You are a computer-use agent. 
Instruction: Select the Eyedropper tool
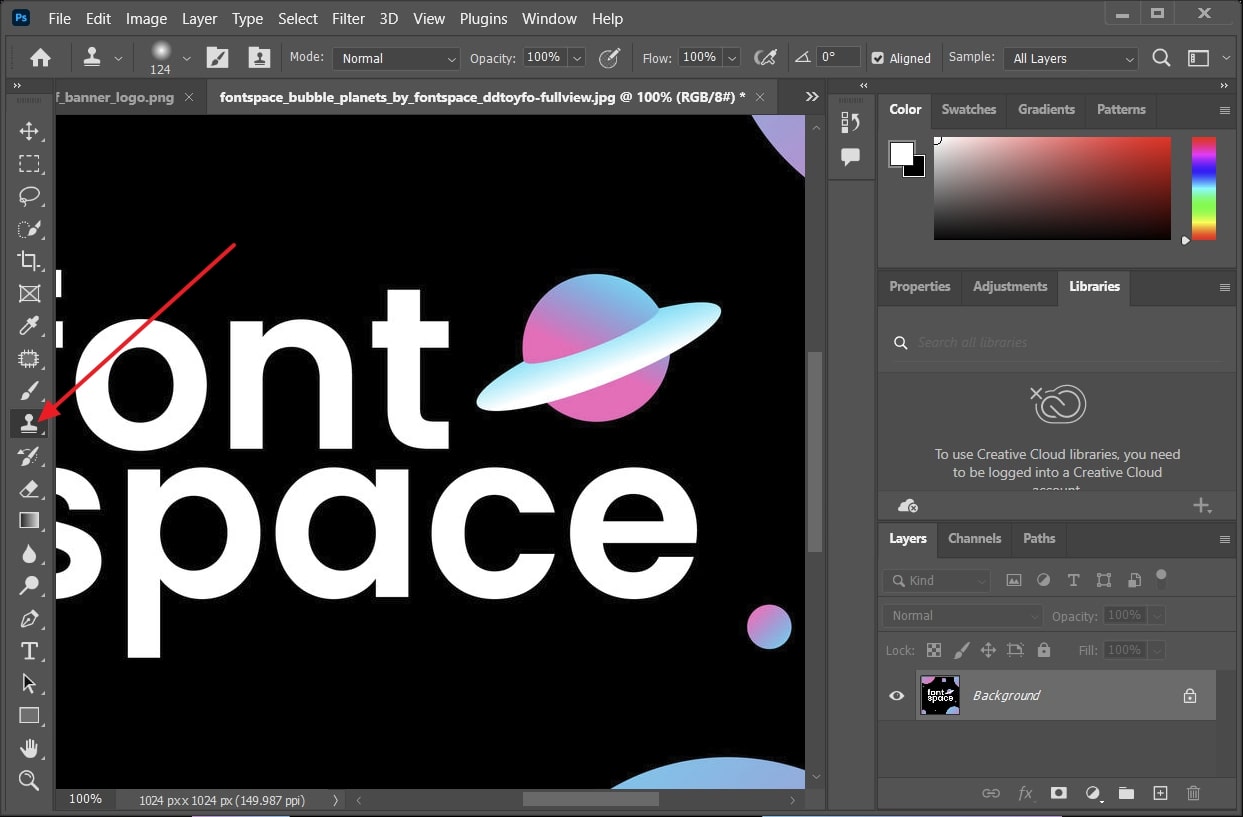coord(29,326)
